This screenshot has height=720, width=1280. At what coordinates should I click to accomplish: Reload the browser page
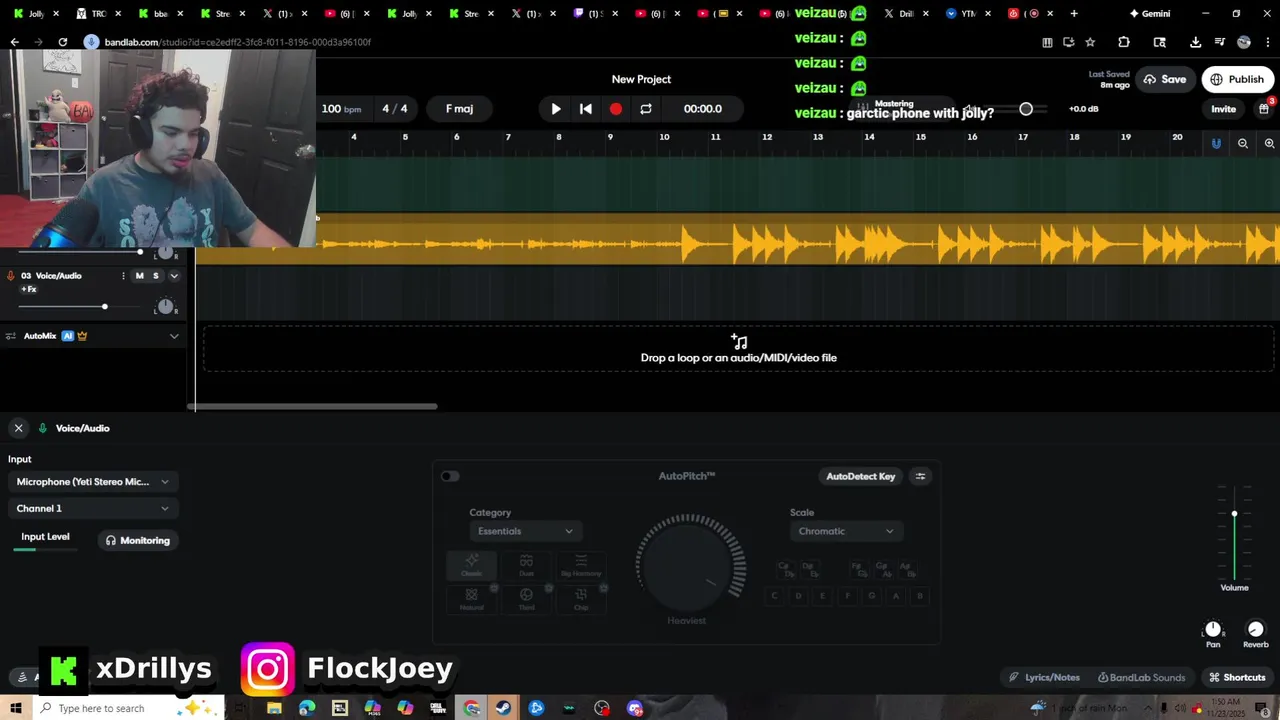pyautogui.click(x=62, y=42)
